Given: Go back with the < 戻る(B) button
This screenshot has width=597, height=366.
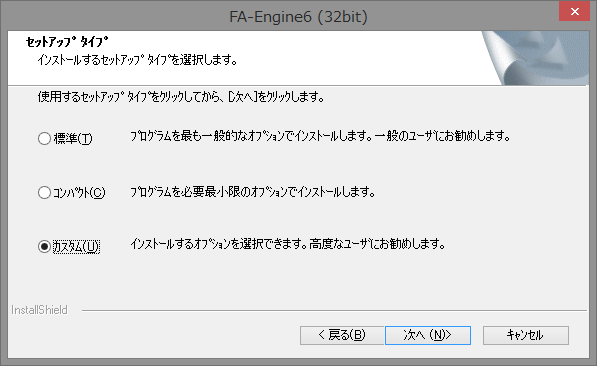Looking at the screenshot, I should tap(342, 335).
